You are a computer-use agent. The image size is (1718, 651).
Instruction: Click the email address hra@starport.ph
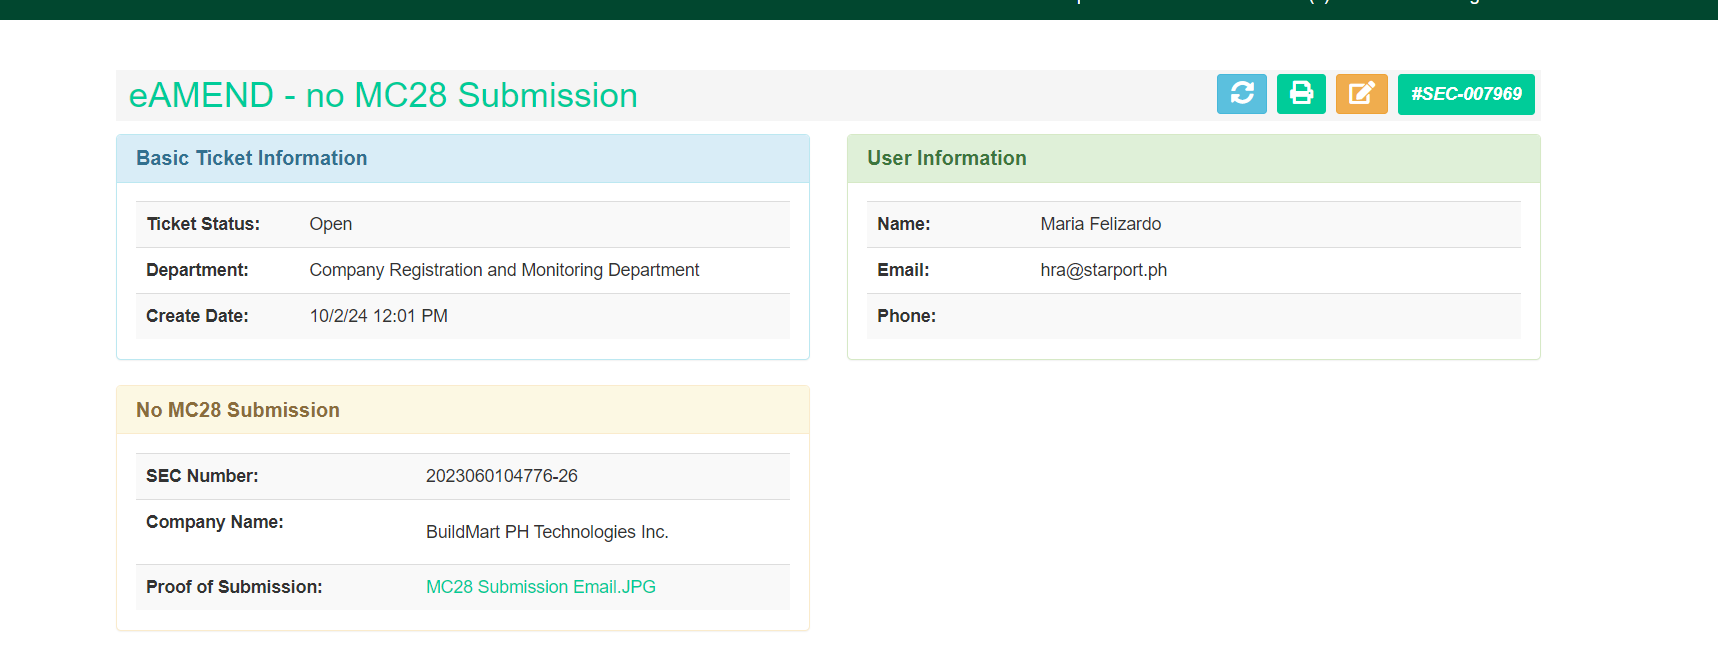(x=1103, y=270)
